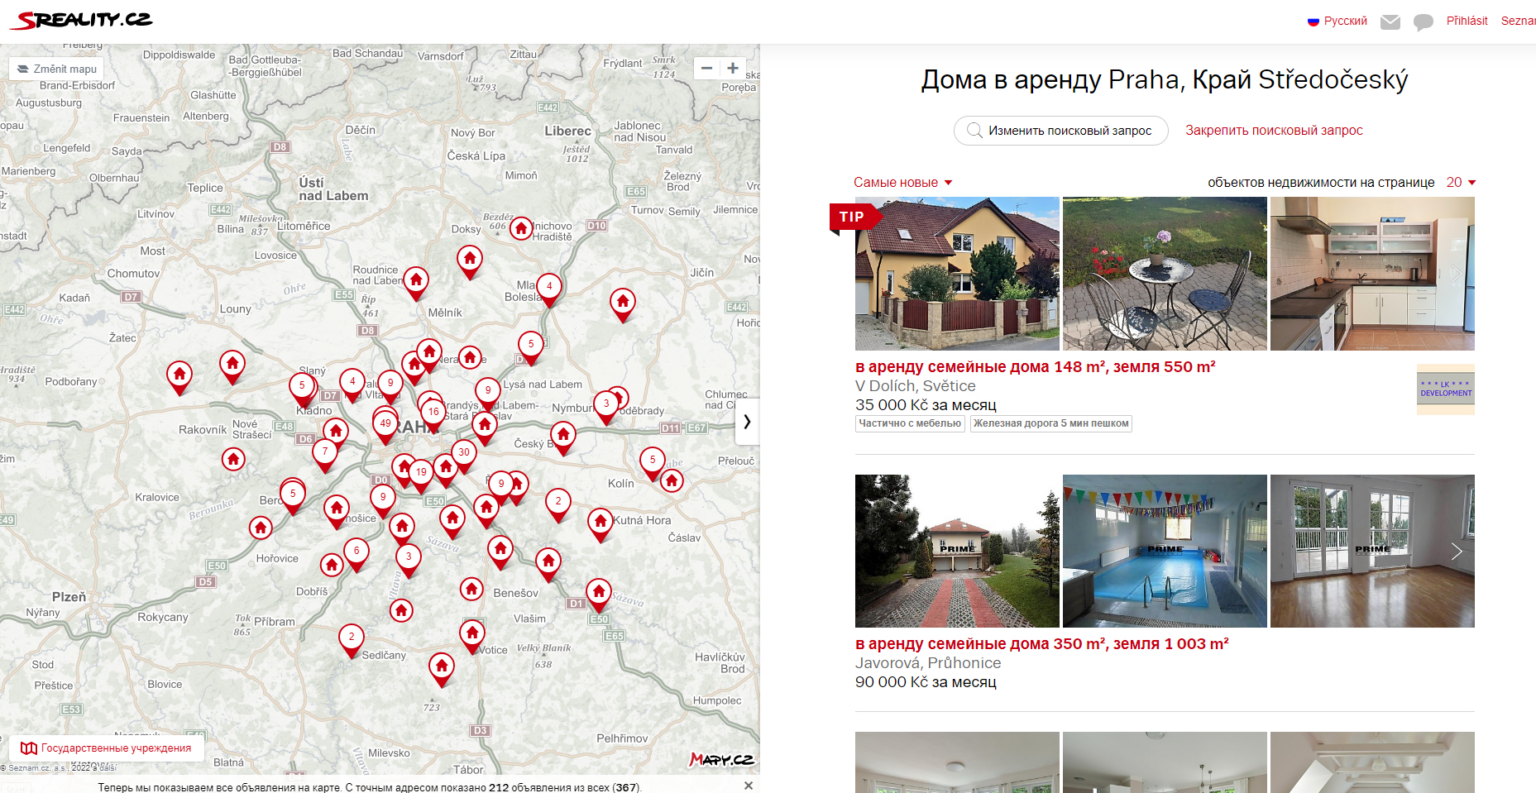Open the mail envelope icon
Viewport: 1536px width, 793px height.
[x=1390, y=22]
